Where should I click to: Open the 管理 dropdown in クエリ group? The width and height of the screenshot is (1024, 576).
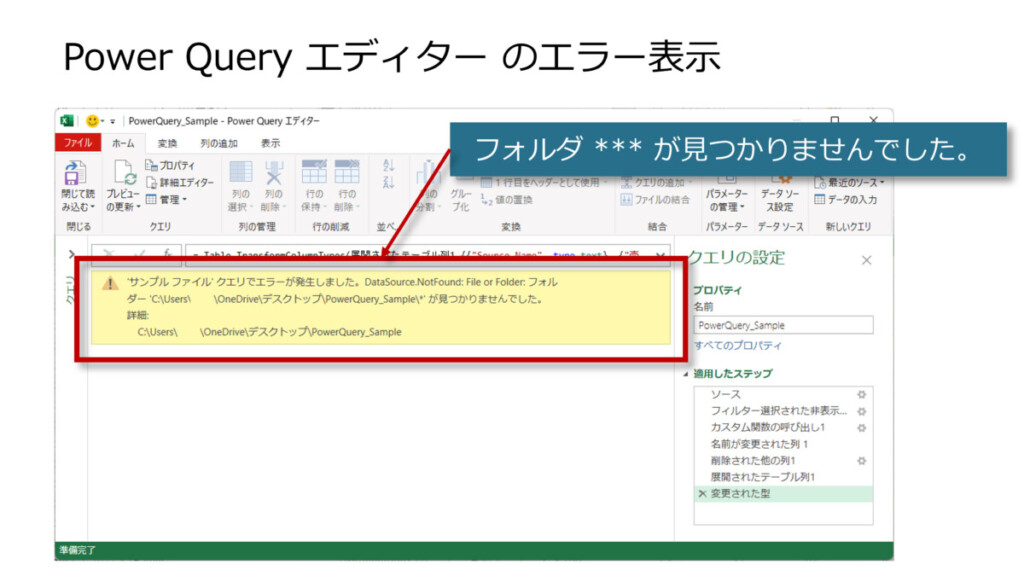pos(169,200)
